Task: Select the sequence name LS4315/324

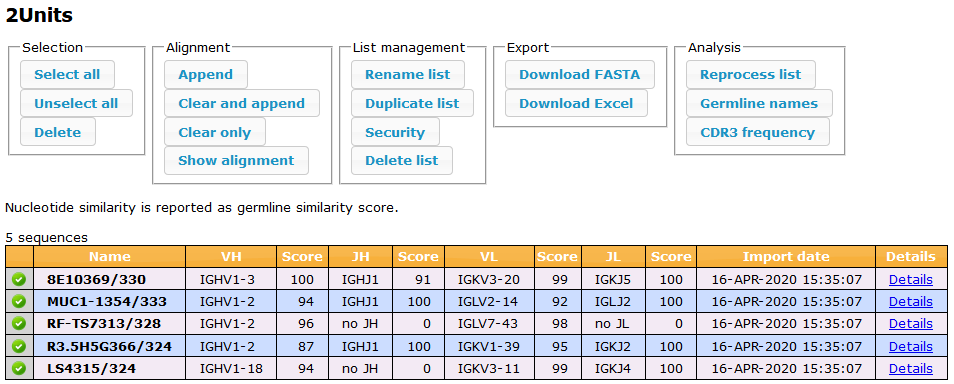Action: click(91, 369)
